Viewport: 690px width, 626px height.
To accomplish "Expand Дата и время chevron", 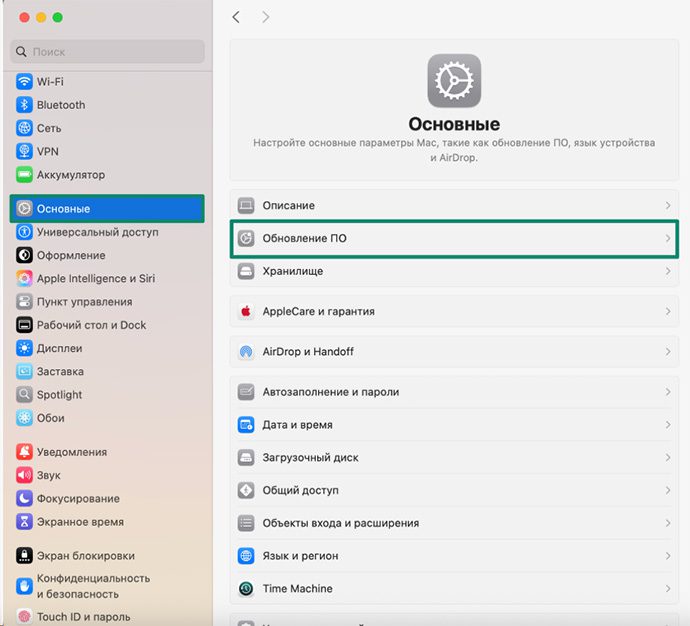I will tap(668, 425).
